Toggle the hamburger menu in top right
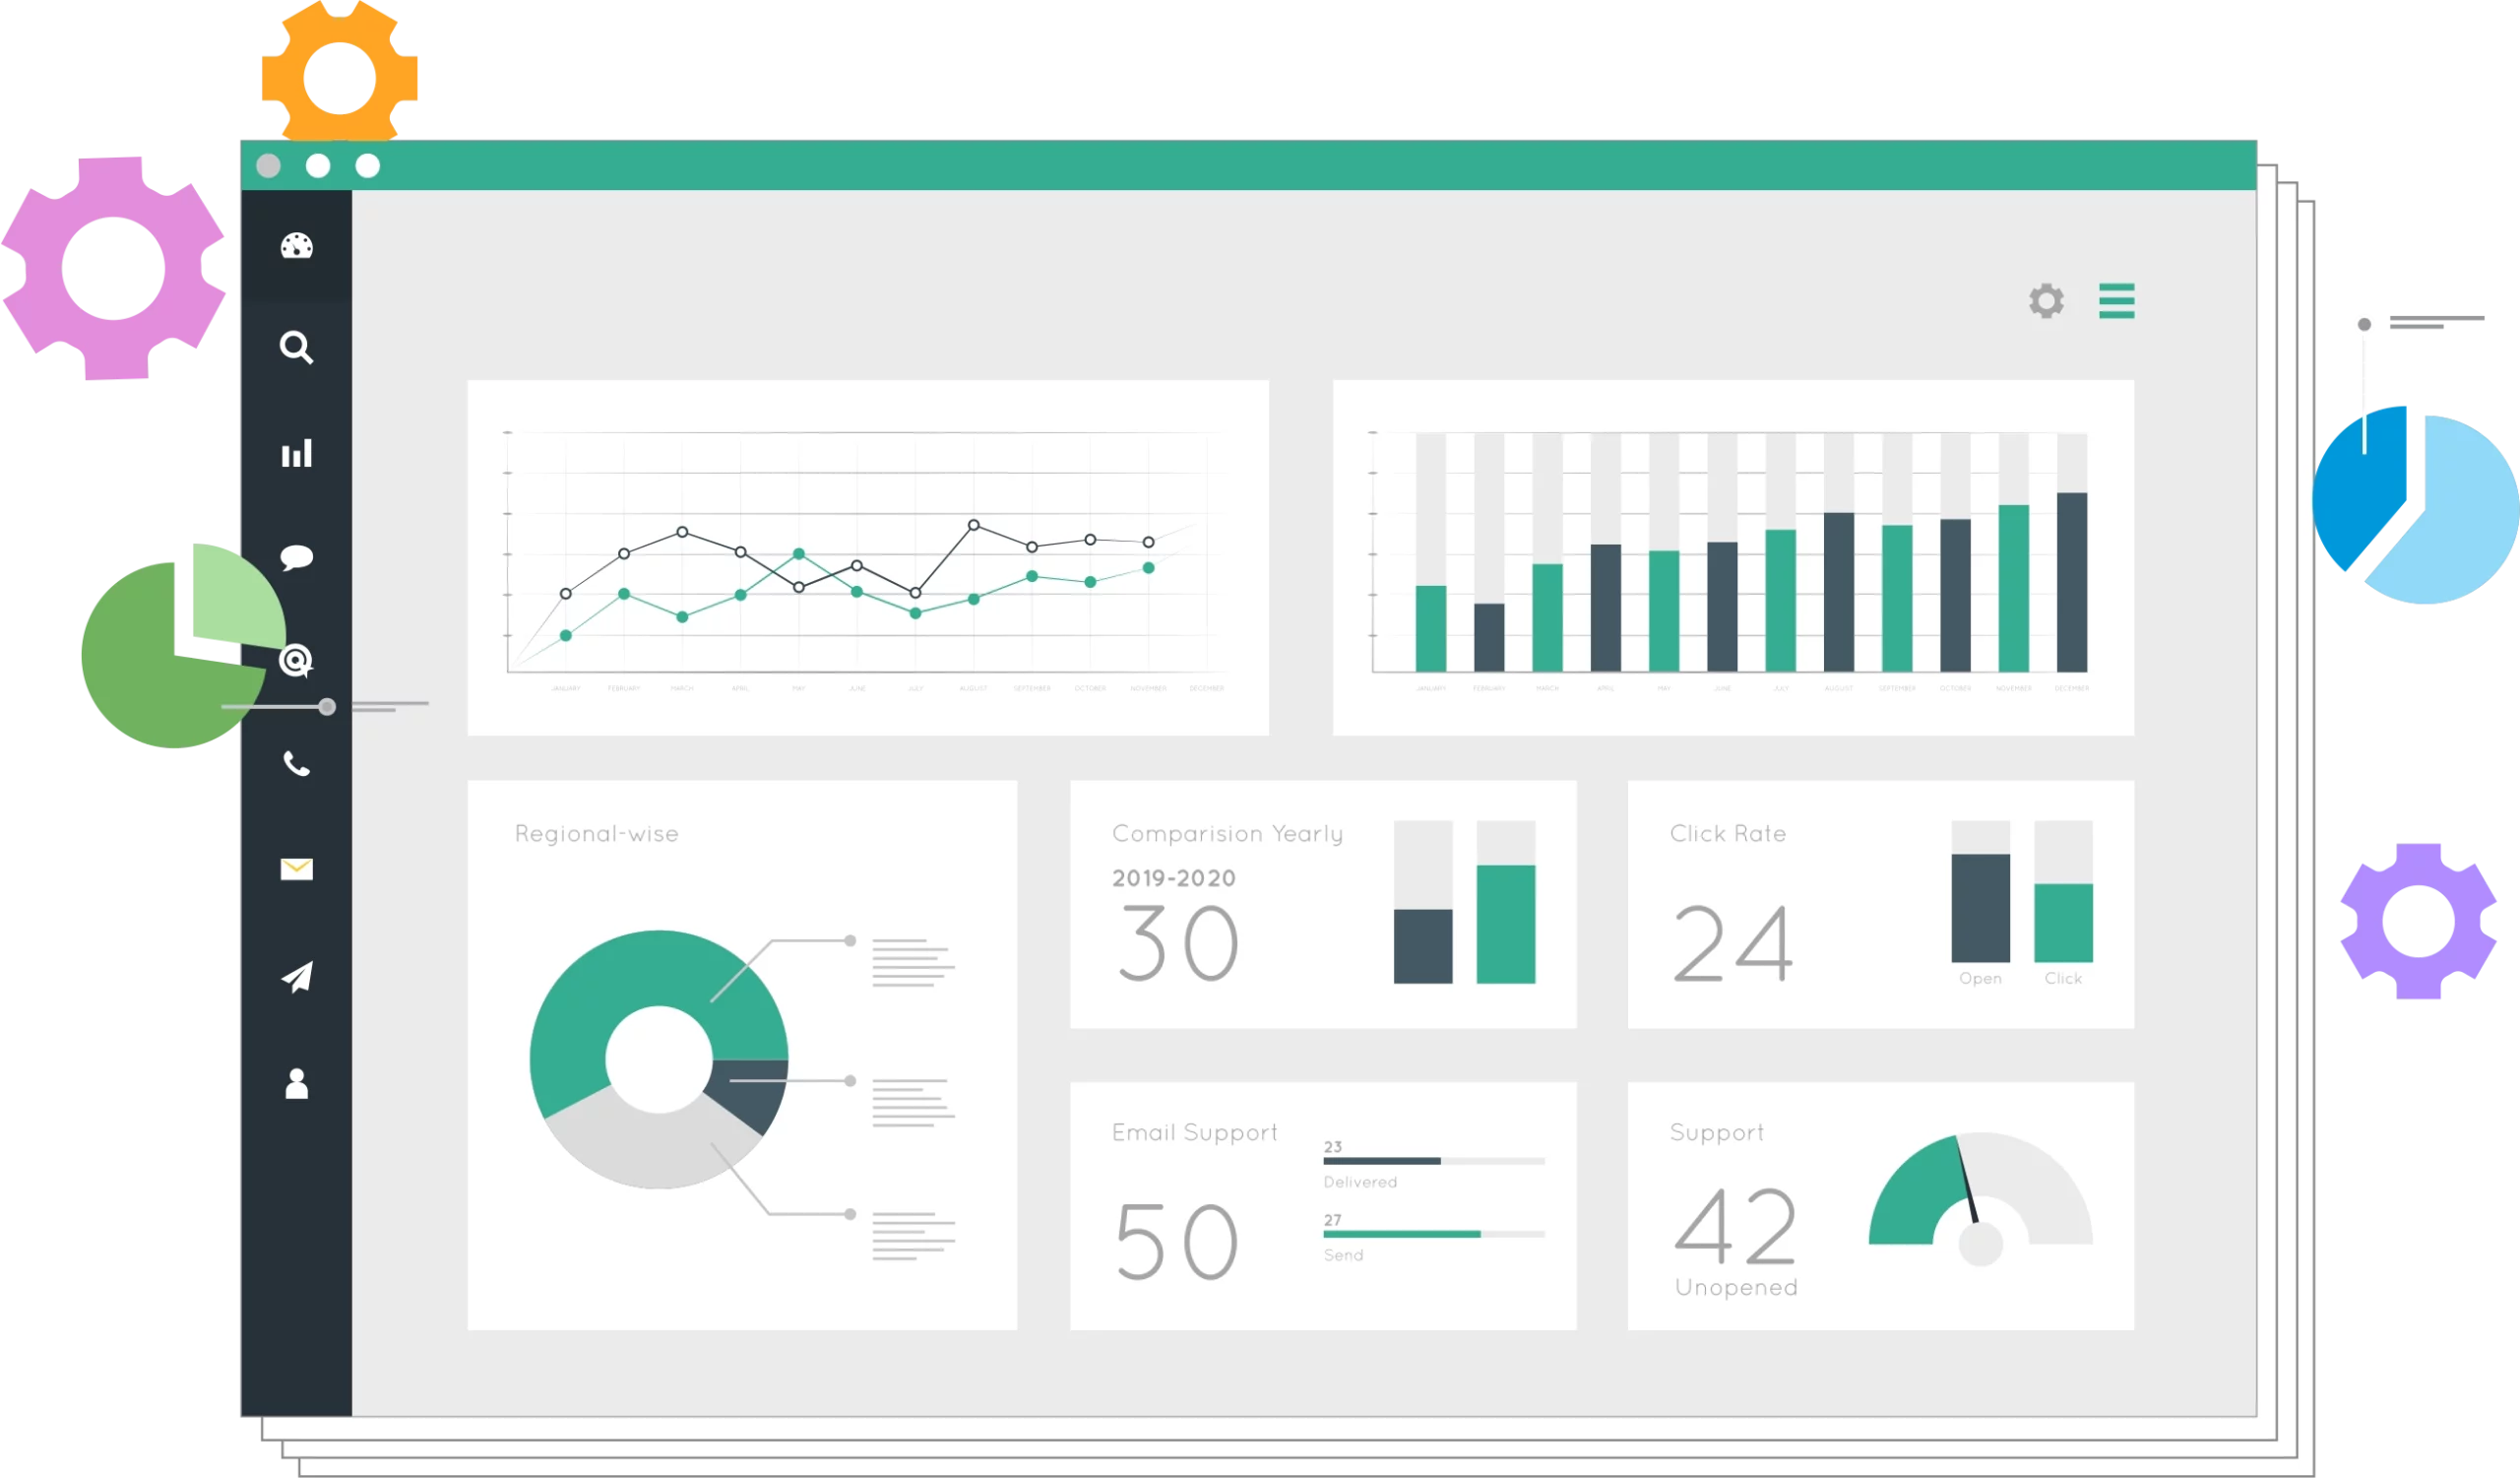This screenshot has height=1478, width=2520. [2117, 301]
